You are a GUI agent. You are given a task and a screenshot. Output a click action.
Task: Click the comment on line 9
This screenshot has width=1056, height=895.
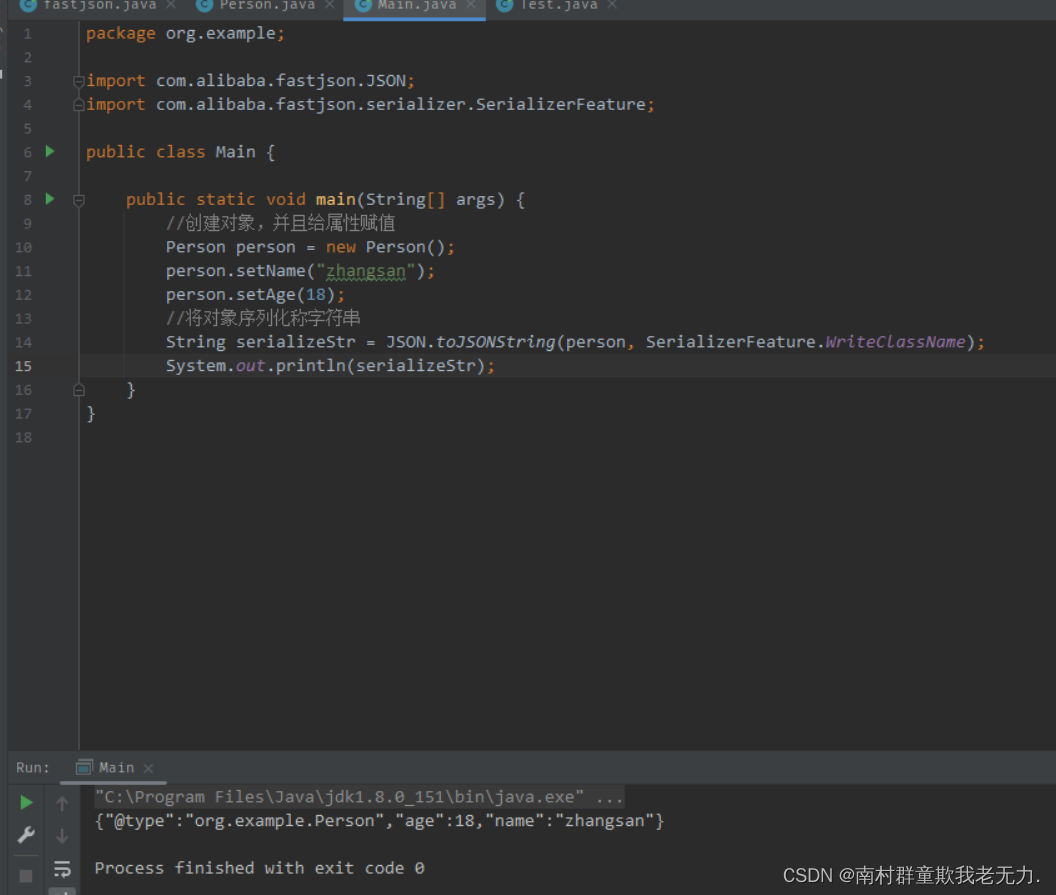(x=281, y=223)
